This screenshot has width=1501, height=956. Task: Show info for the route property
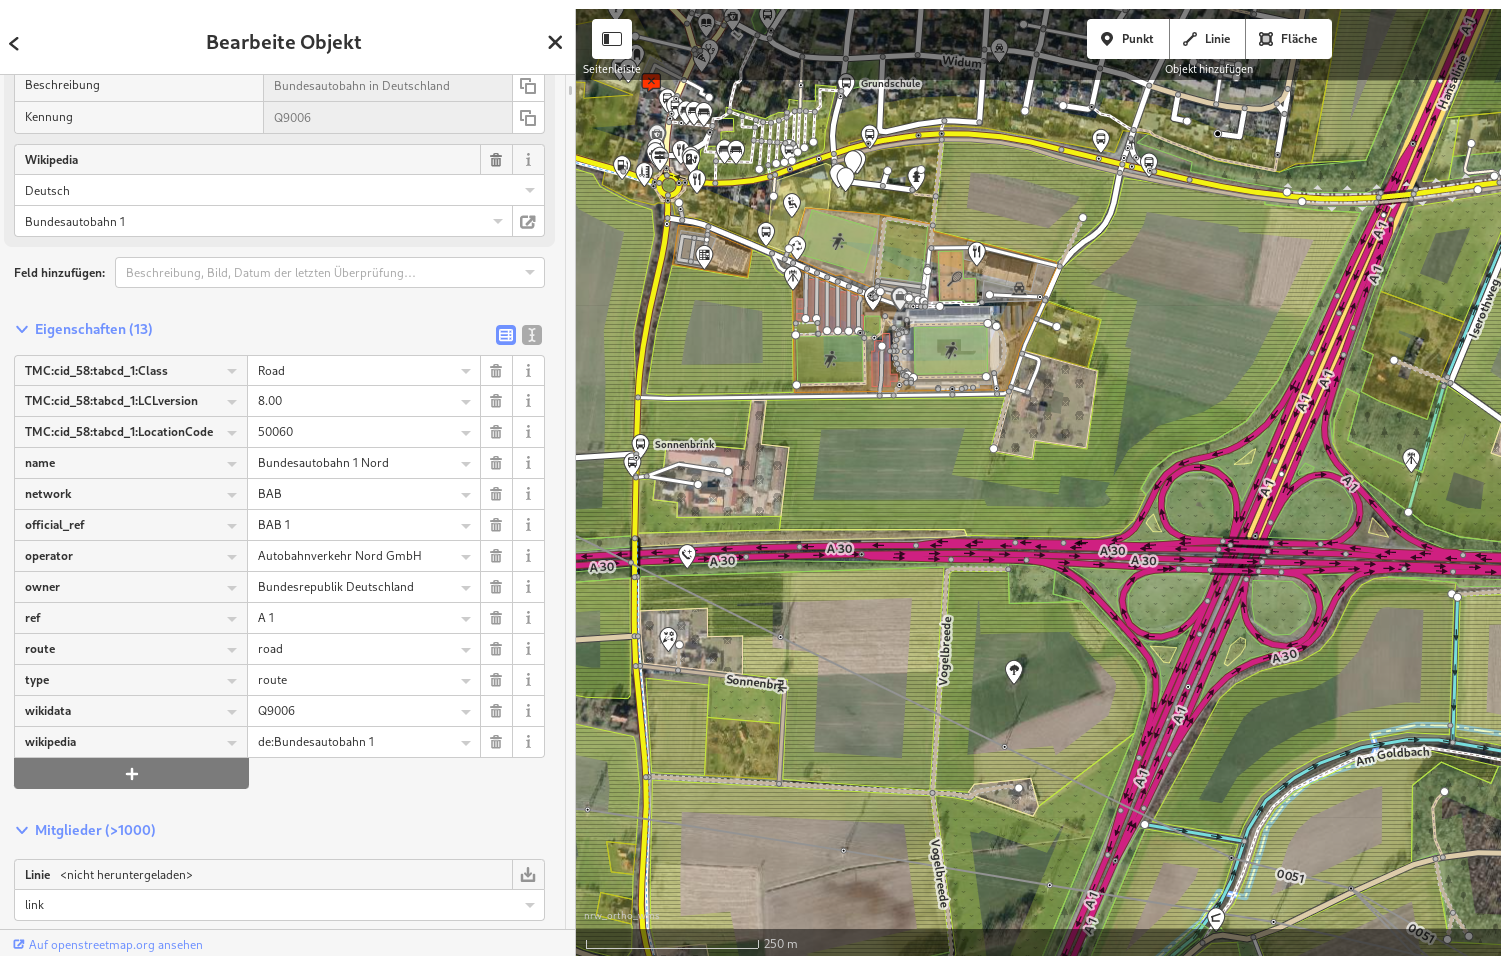pyautogui.click(x=528, y=649)
